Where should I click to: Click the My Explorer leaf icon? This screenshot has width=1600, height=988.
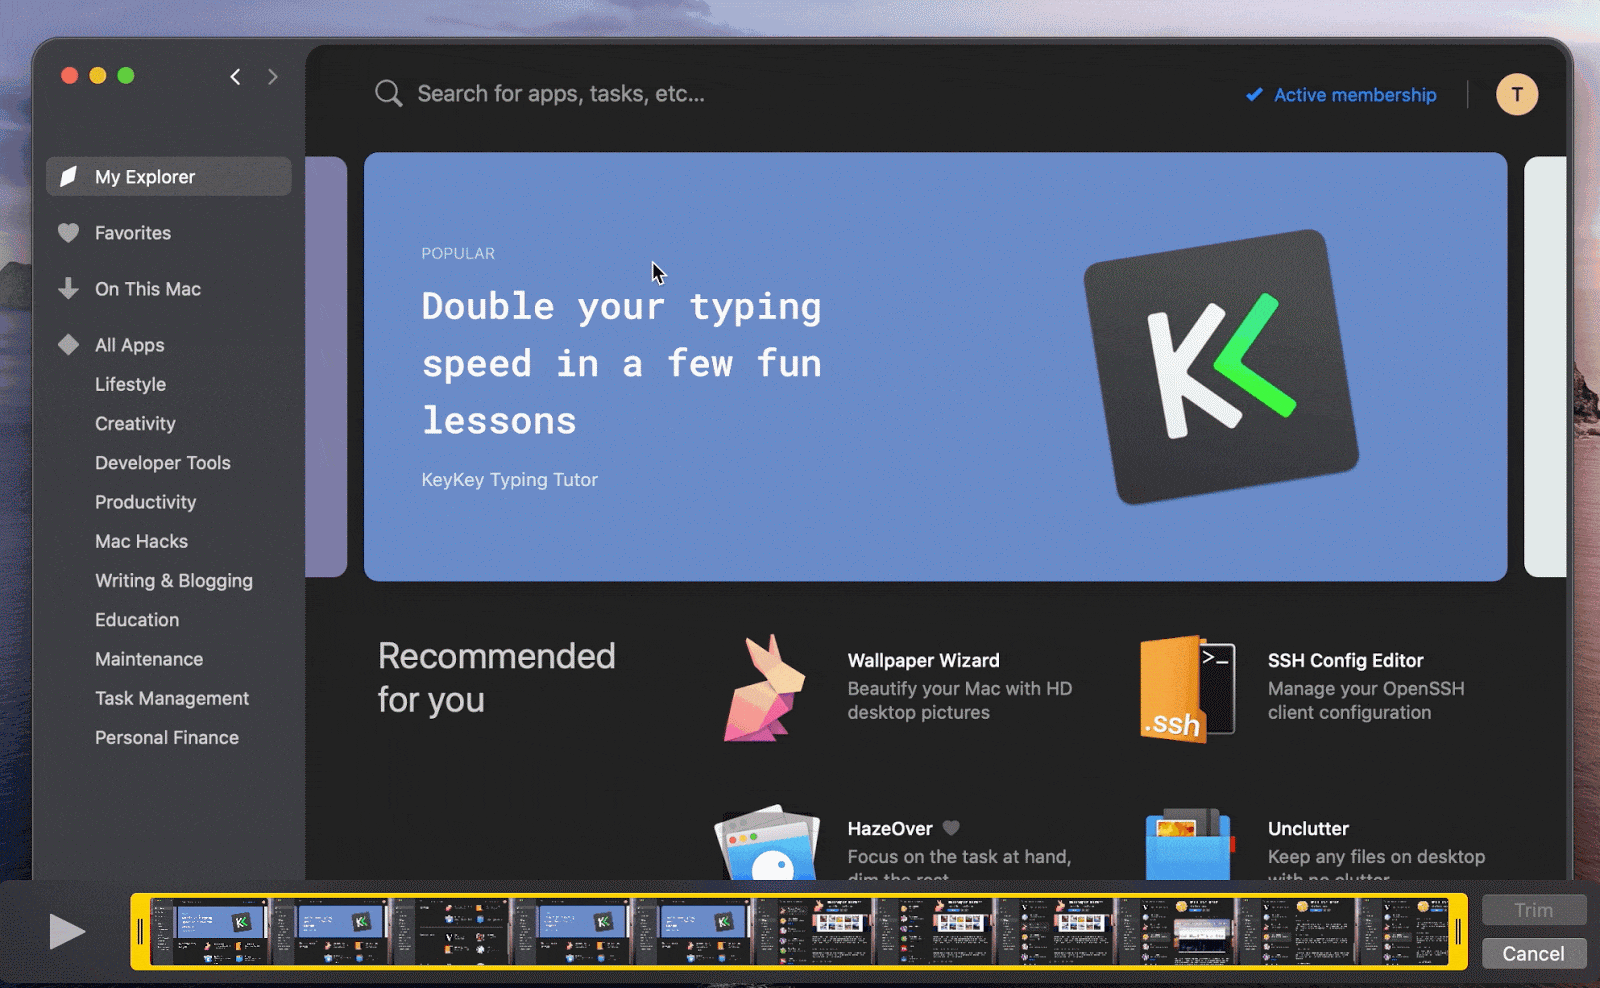pyautogui.click(x=68, y=177)
